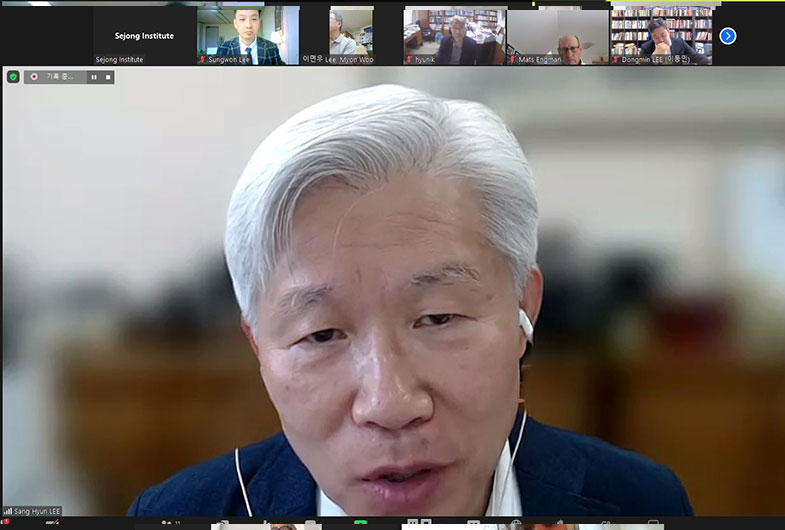Select Dongmin LEE's video thumbnail
Image resolution: width=785 pixels, height=530 pixels.
(x=661, y=34)
